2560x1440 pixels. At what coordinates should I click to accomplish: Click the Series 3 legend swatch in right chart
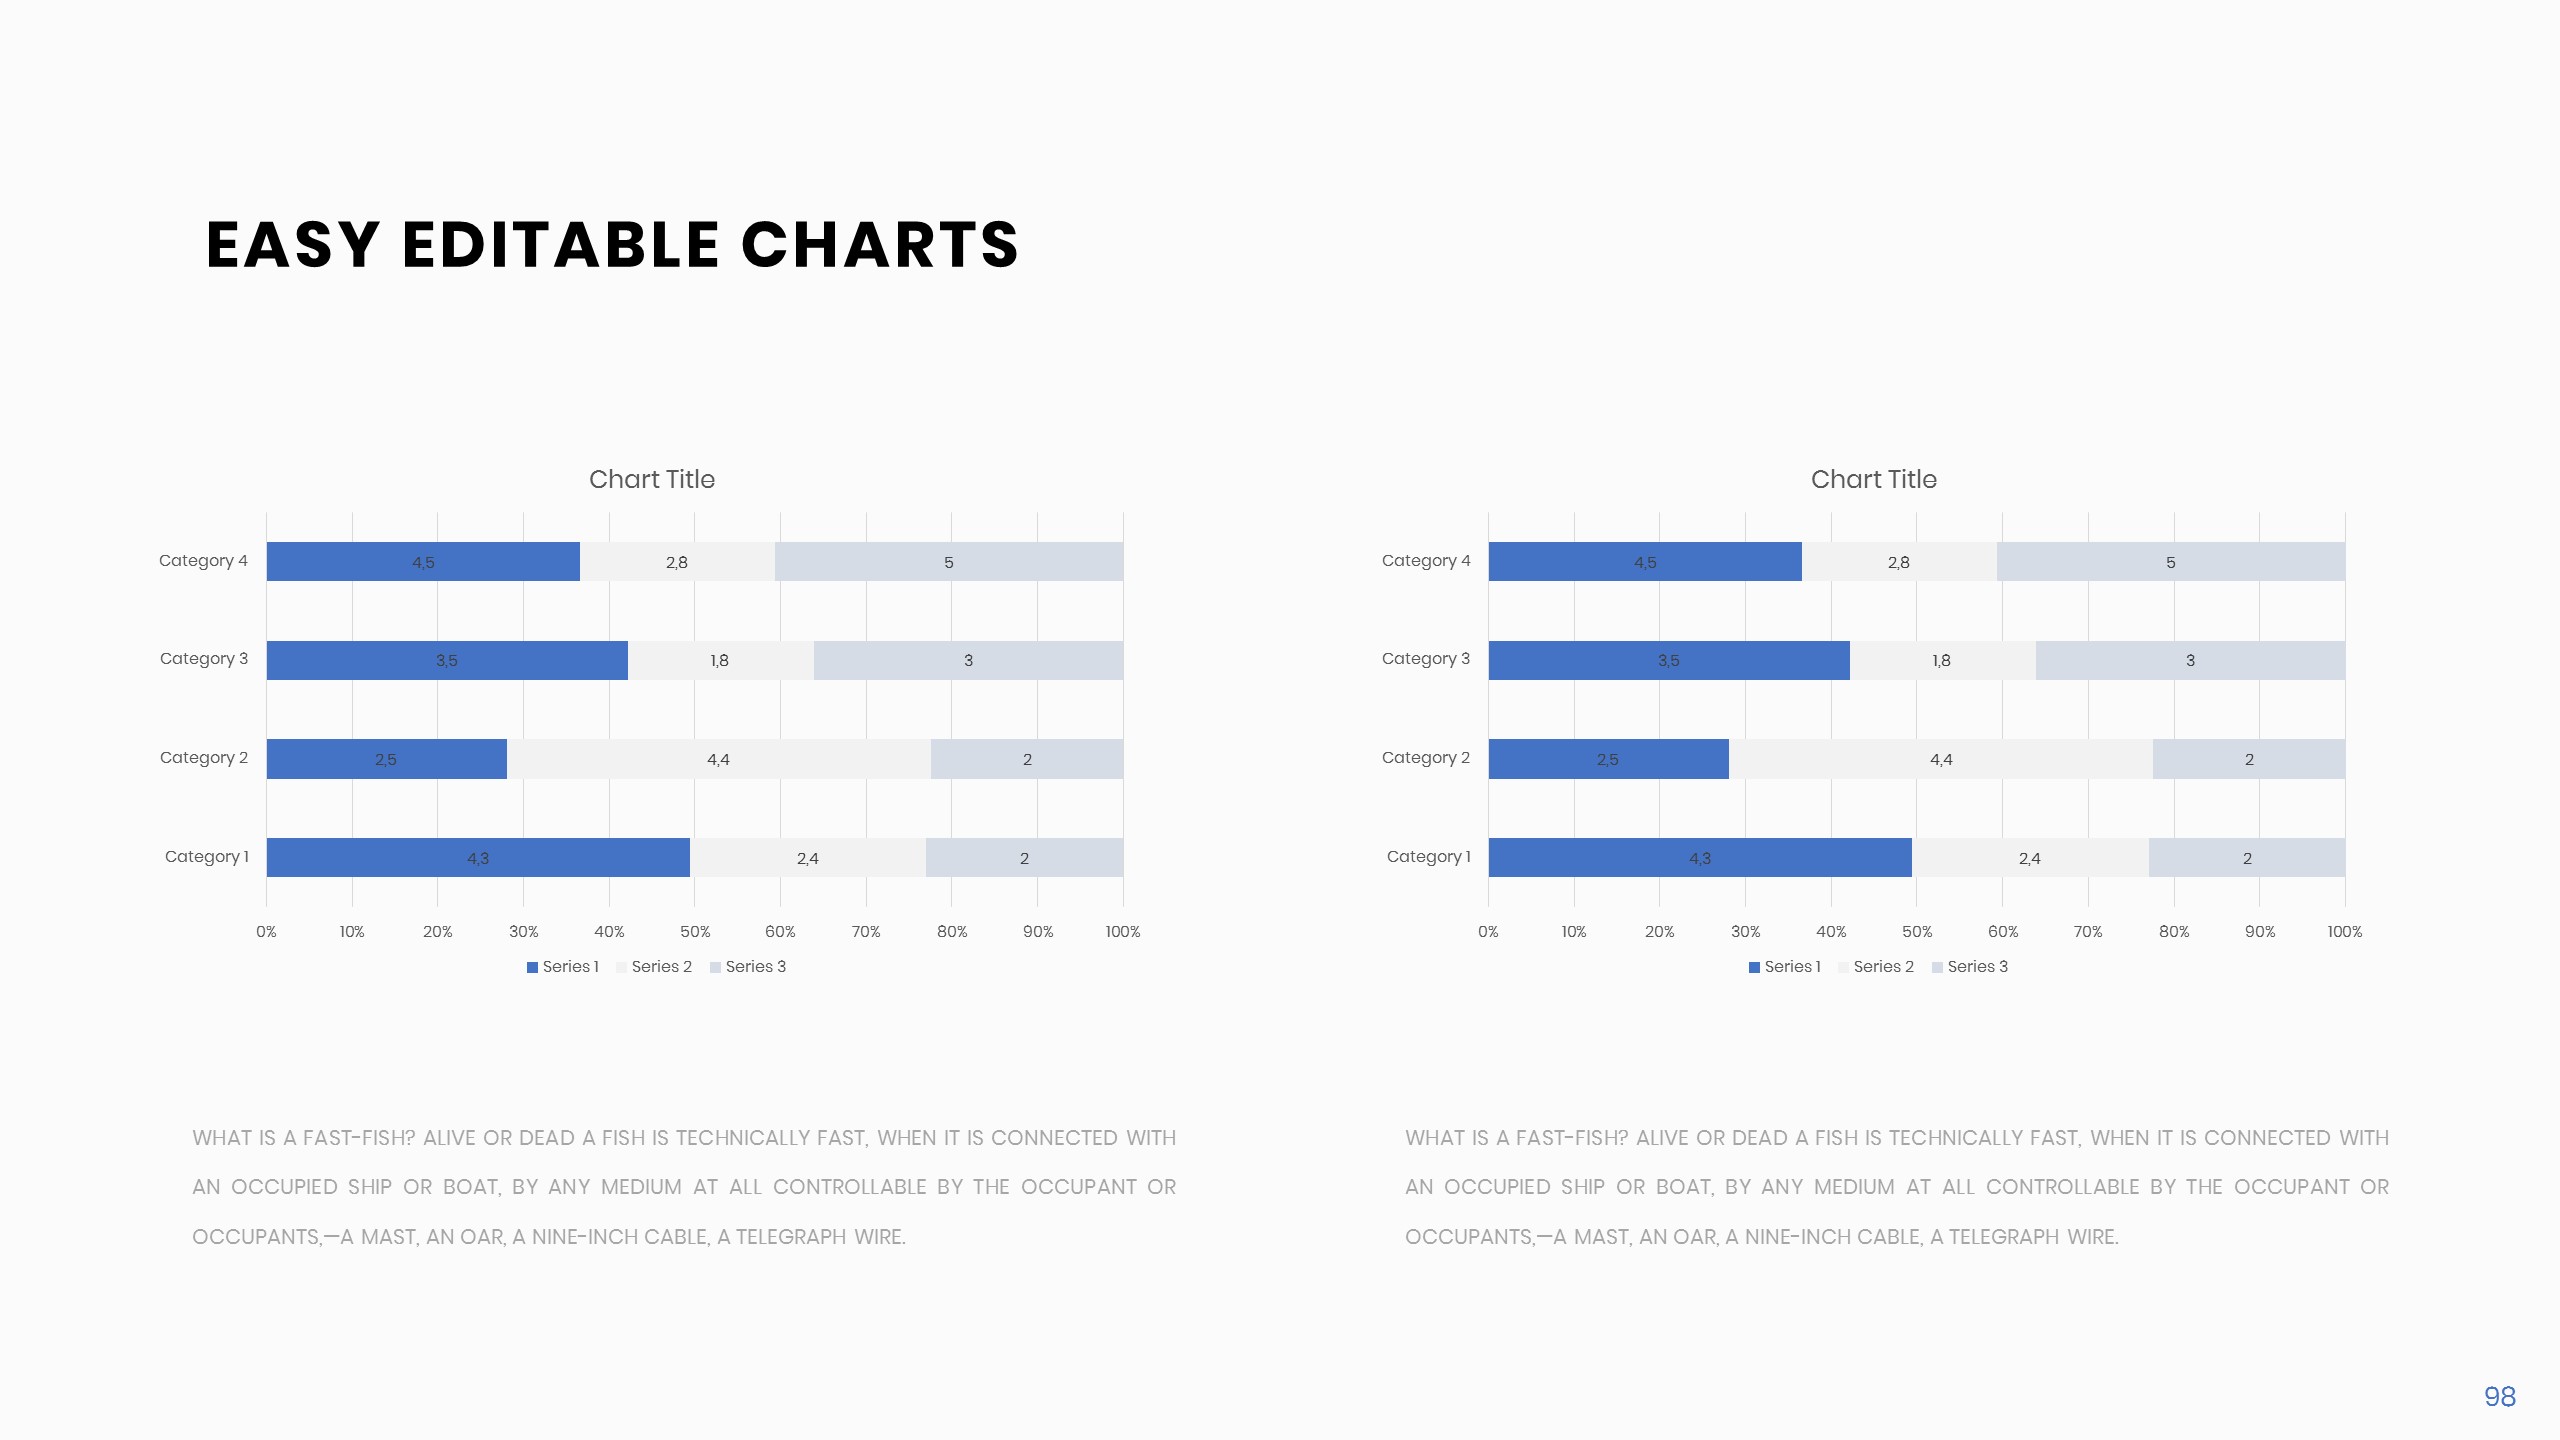pos(1937,967)
